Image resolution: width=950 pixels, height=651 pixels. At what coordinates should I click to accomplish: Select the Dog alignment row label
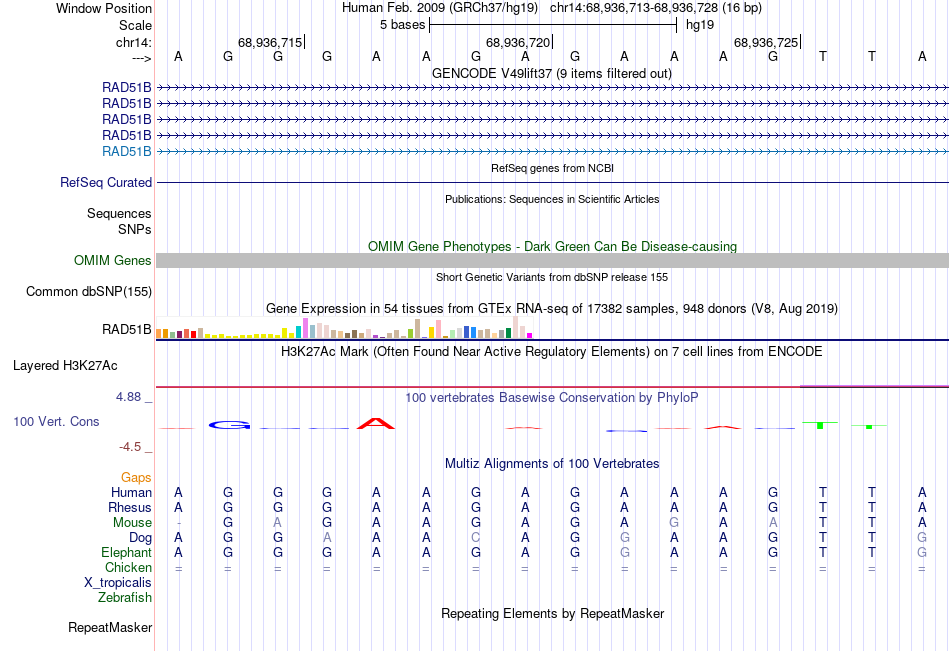tap(140, 538)
